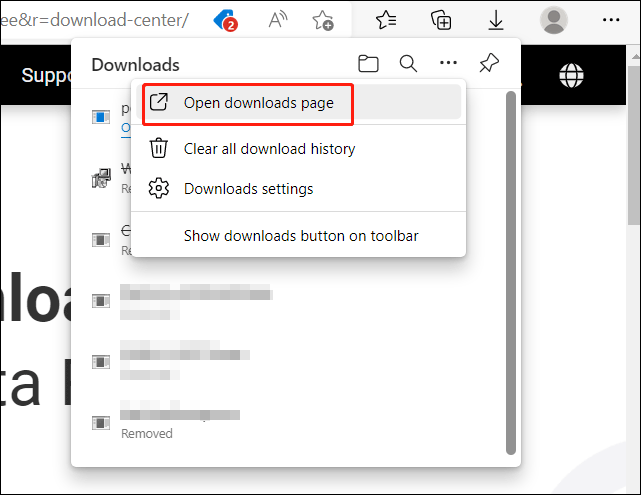Open the Collections icon in toolbar
The width and height of the screenshot is (641, 495).
pos(441,20)
